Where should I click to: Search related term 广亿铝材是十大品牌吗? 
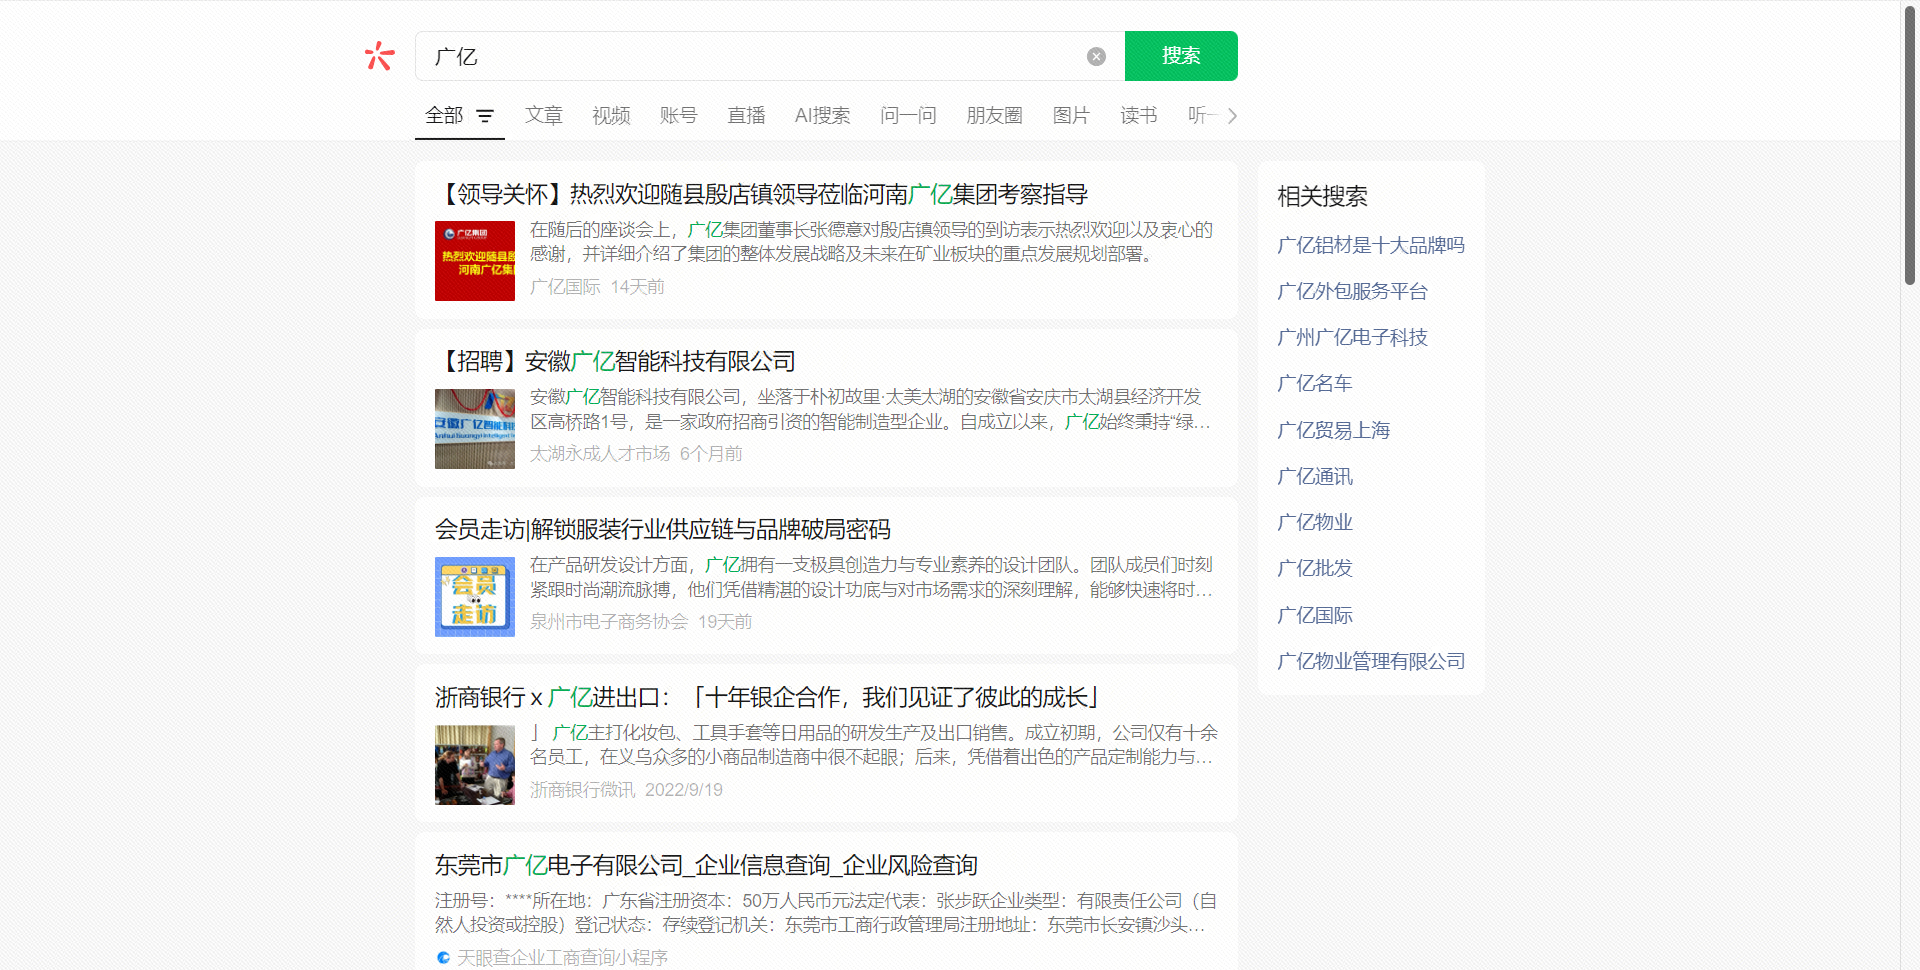(x=1371, y=245)
